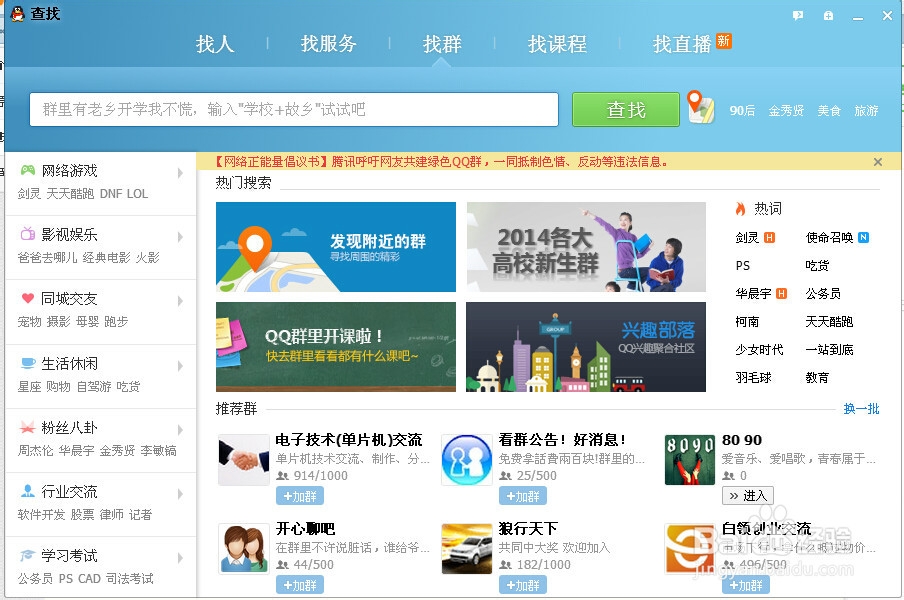Open the nearby map location icon
This screenshot has width=904, height=600.
pos(700,107)
